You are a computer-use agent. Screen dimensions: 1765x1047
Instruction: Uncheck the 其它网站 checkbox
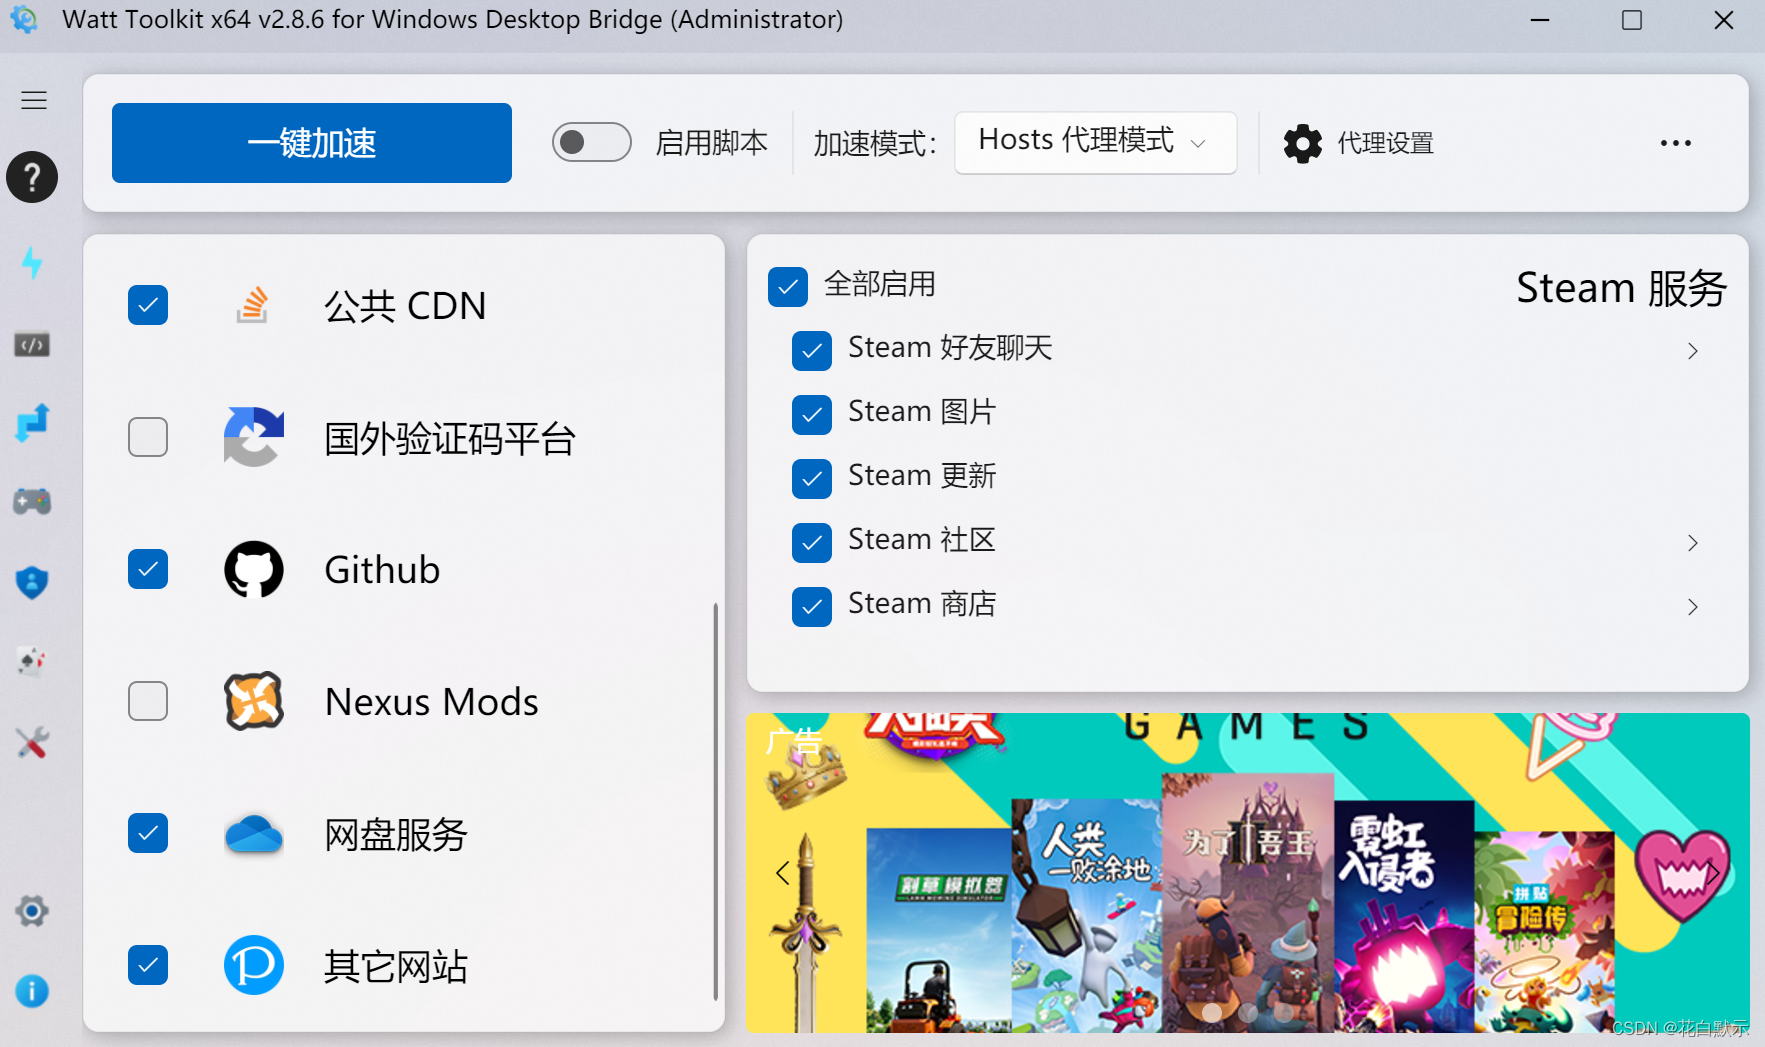click(148, 965)
